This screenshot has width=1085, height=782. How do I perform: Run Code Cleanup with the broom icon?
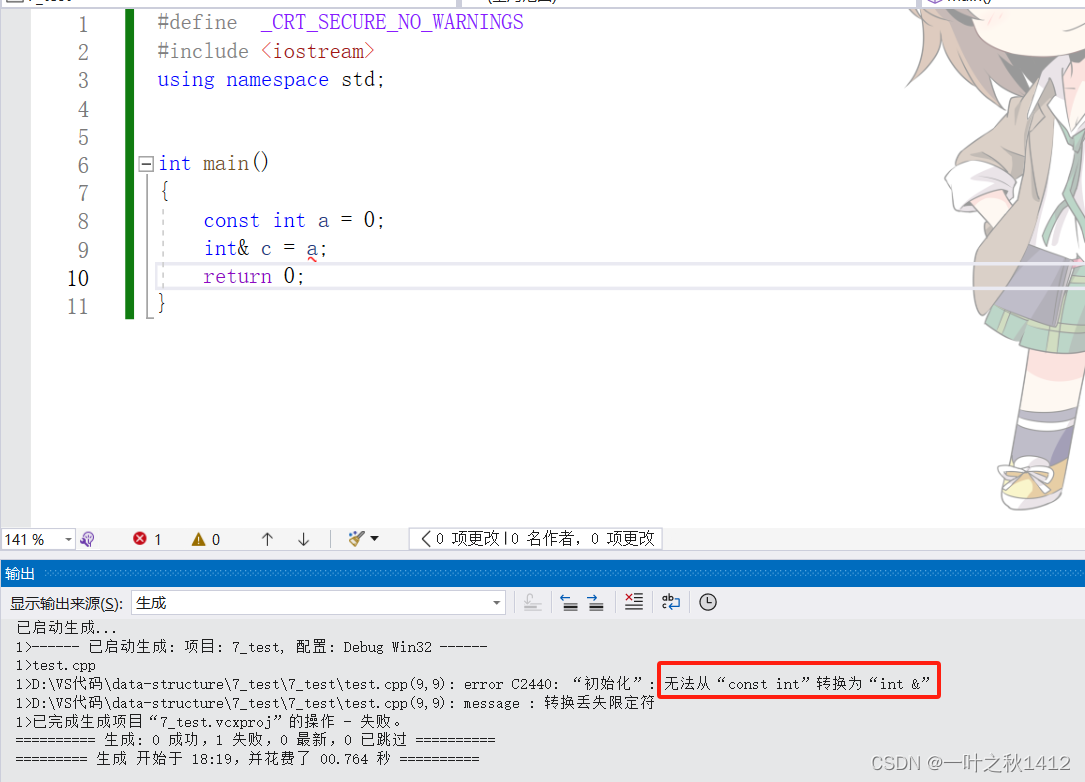(357, 539)
